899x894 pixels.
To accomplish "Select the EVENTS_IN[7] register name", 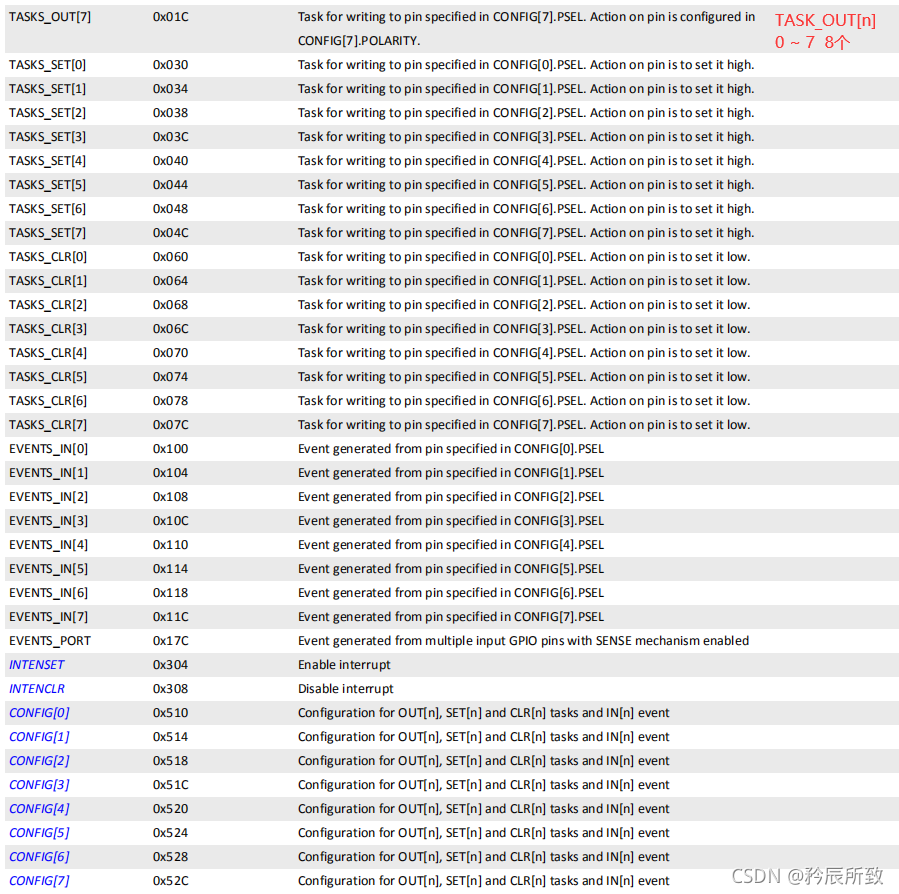I will pos(49,617).
